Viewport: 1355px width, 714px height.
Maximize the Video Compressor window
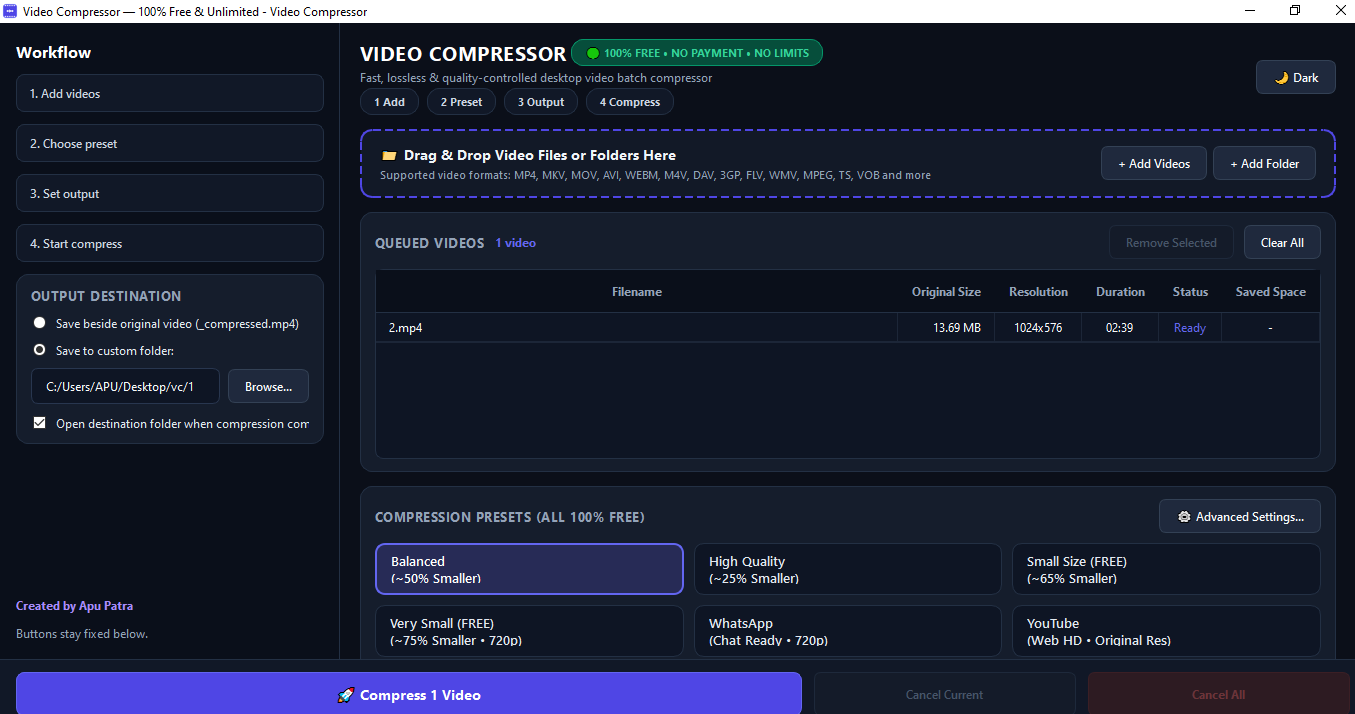(x=1295, y=11)
